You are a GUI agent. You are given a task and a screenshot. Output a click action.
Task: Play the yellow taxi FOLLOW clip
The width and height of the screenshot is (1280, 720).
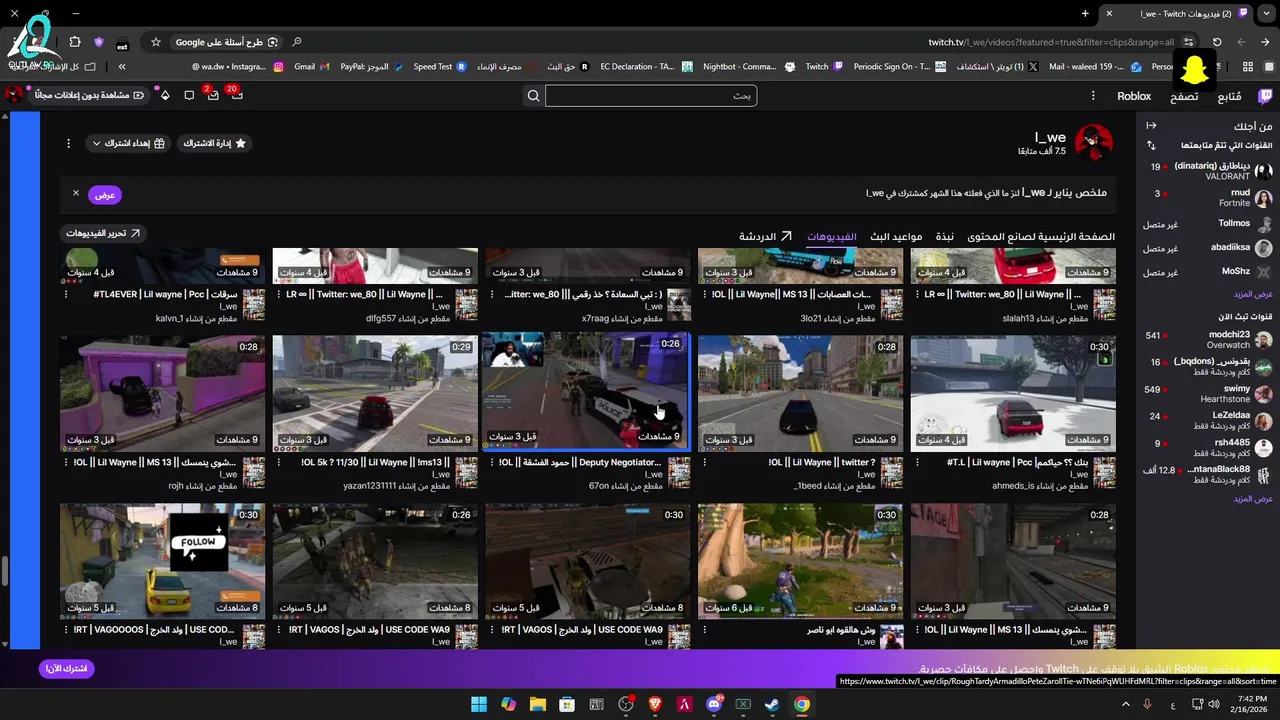[x=162, y=561]
